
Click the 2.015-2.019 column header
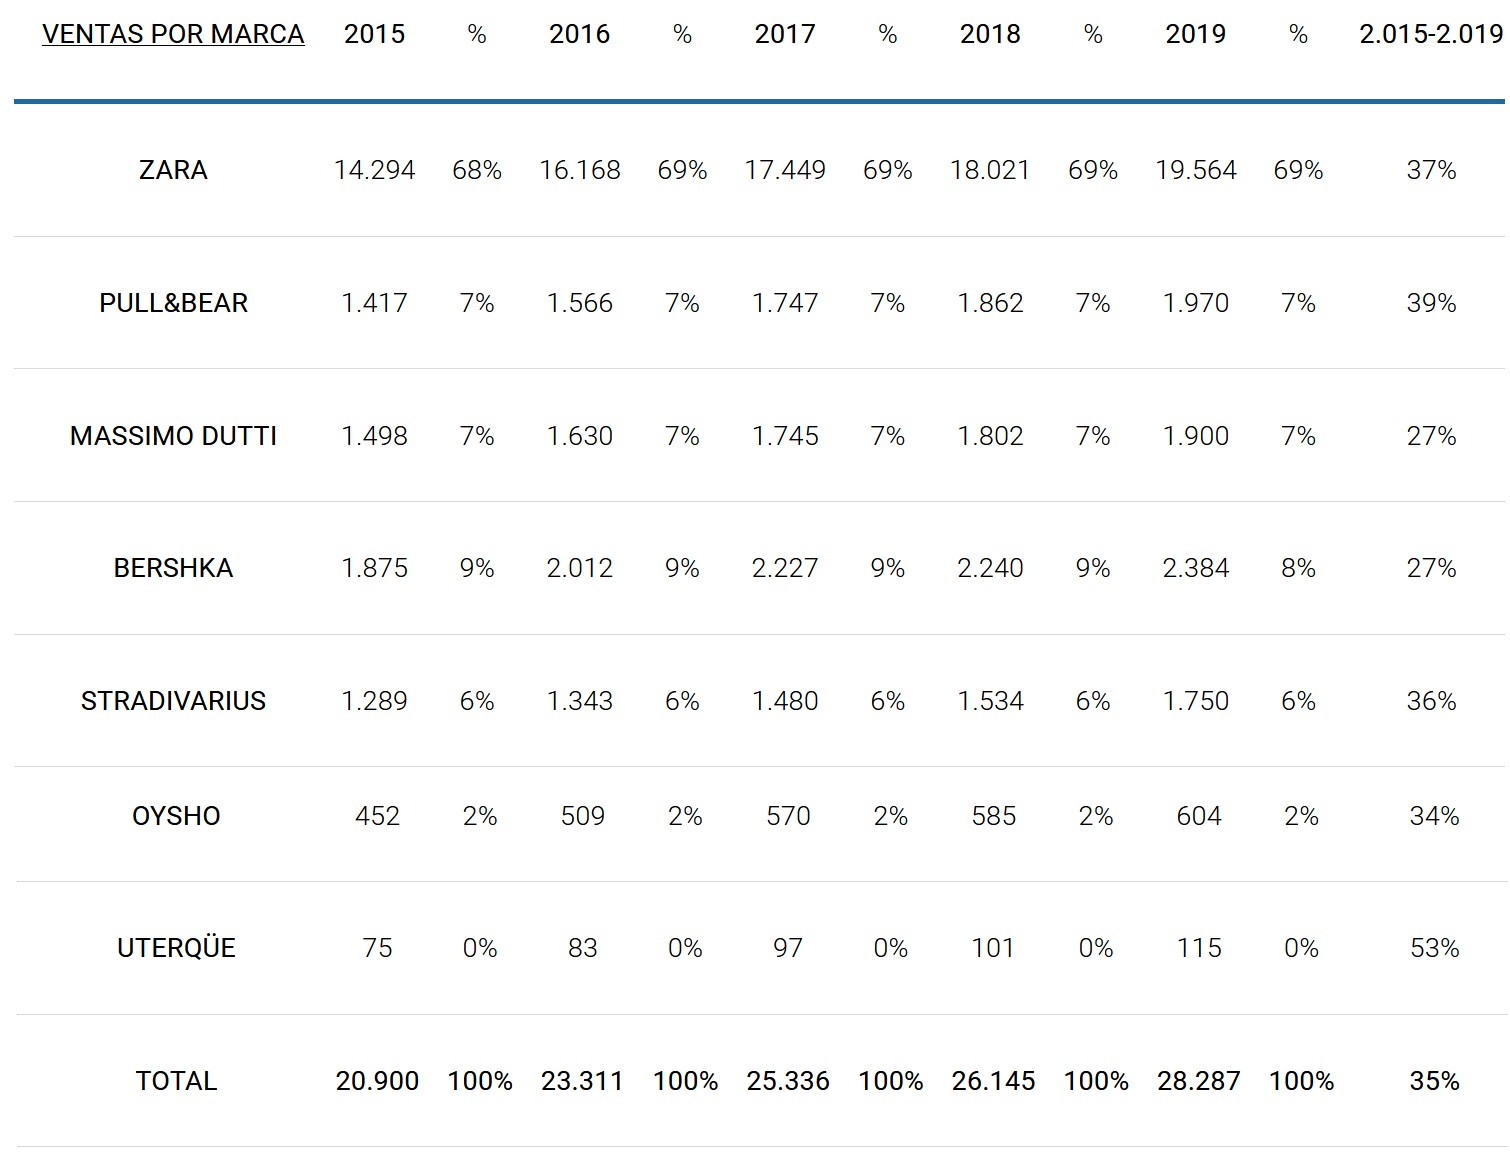pyautogui.click(x=1431, y=34)
